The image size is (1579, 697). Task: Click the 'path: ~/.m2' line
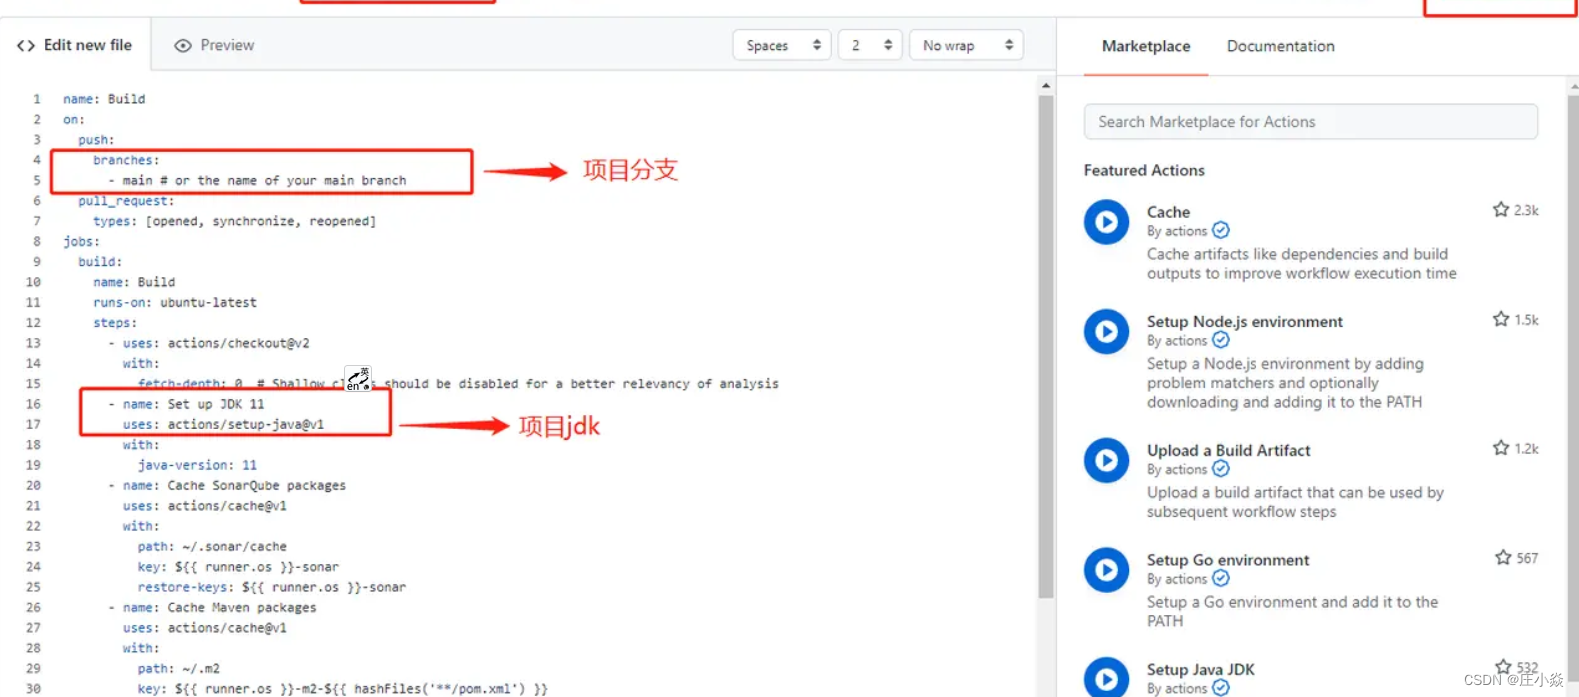(179, 669)
